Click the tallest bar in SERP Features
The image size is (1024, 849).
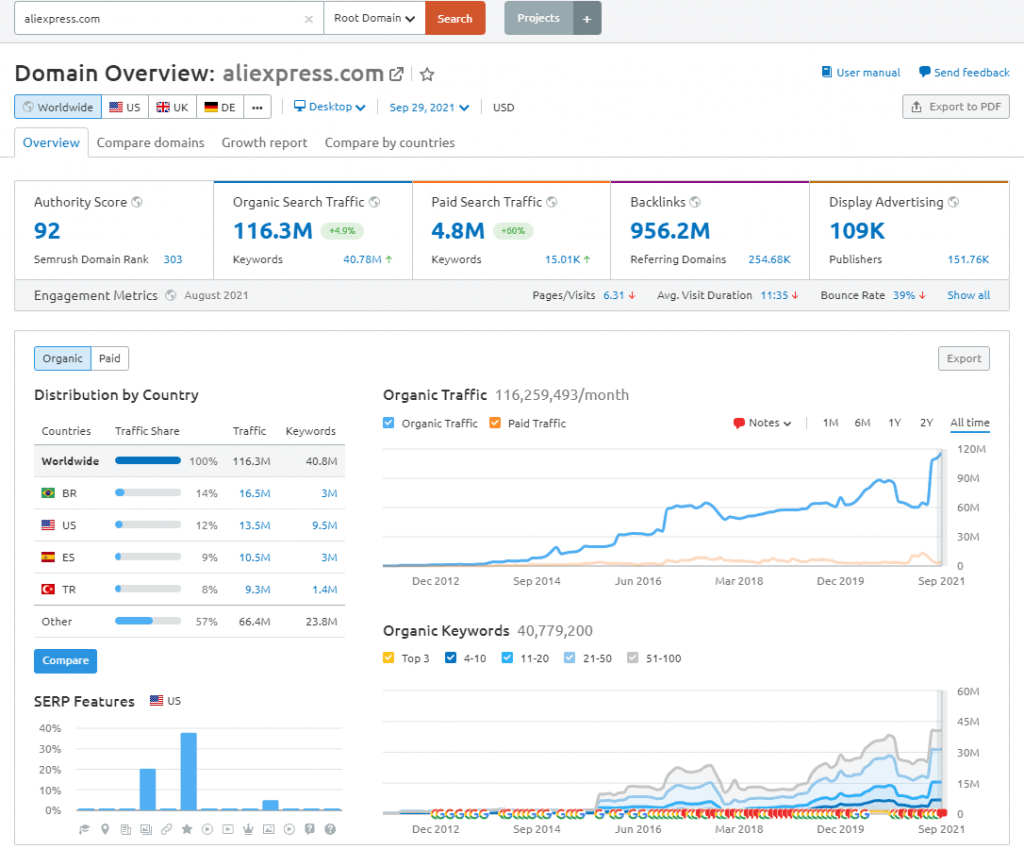(189, 771)
